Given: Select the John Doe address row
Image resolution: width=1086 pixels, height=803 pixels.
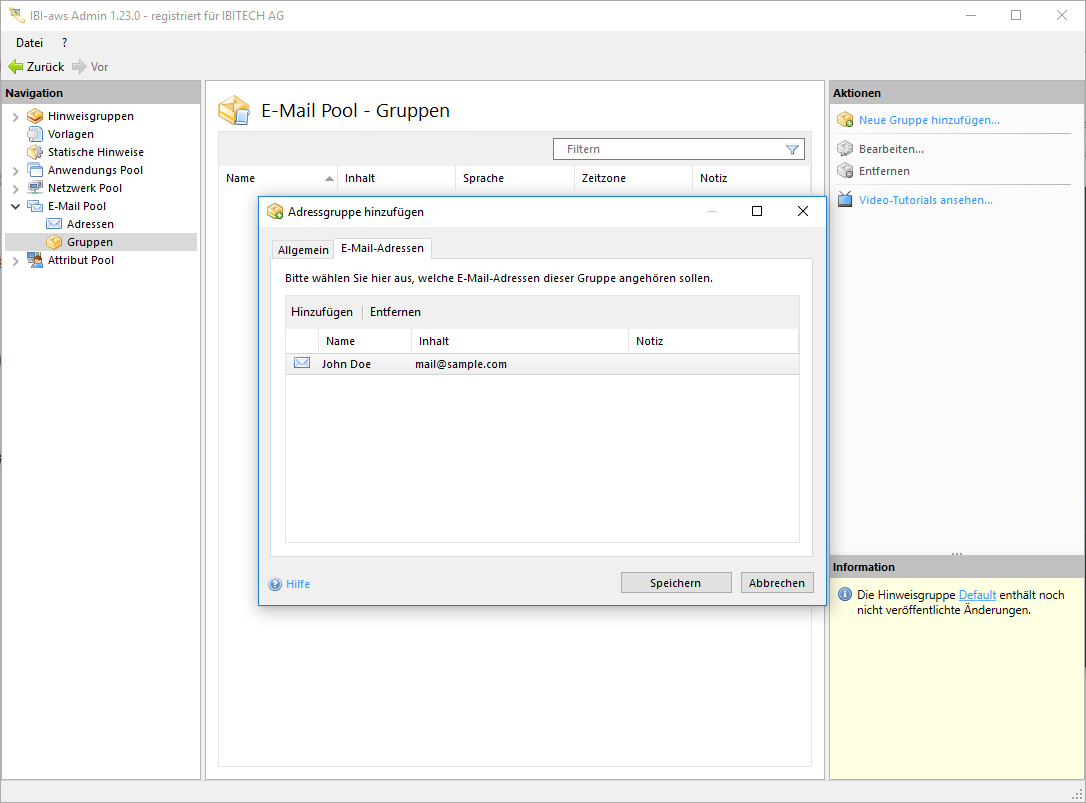Looking at the screenshot, I should click(460, 364).
